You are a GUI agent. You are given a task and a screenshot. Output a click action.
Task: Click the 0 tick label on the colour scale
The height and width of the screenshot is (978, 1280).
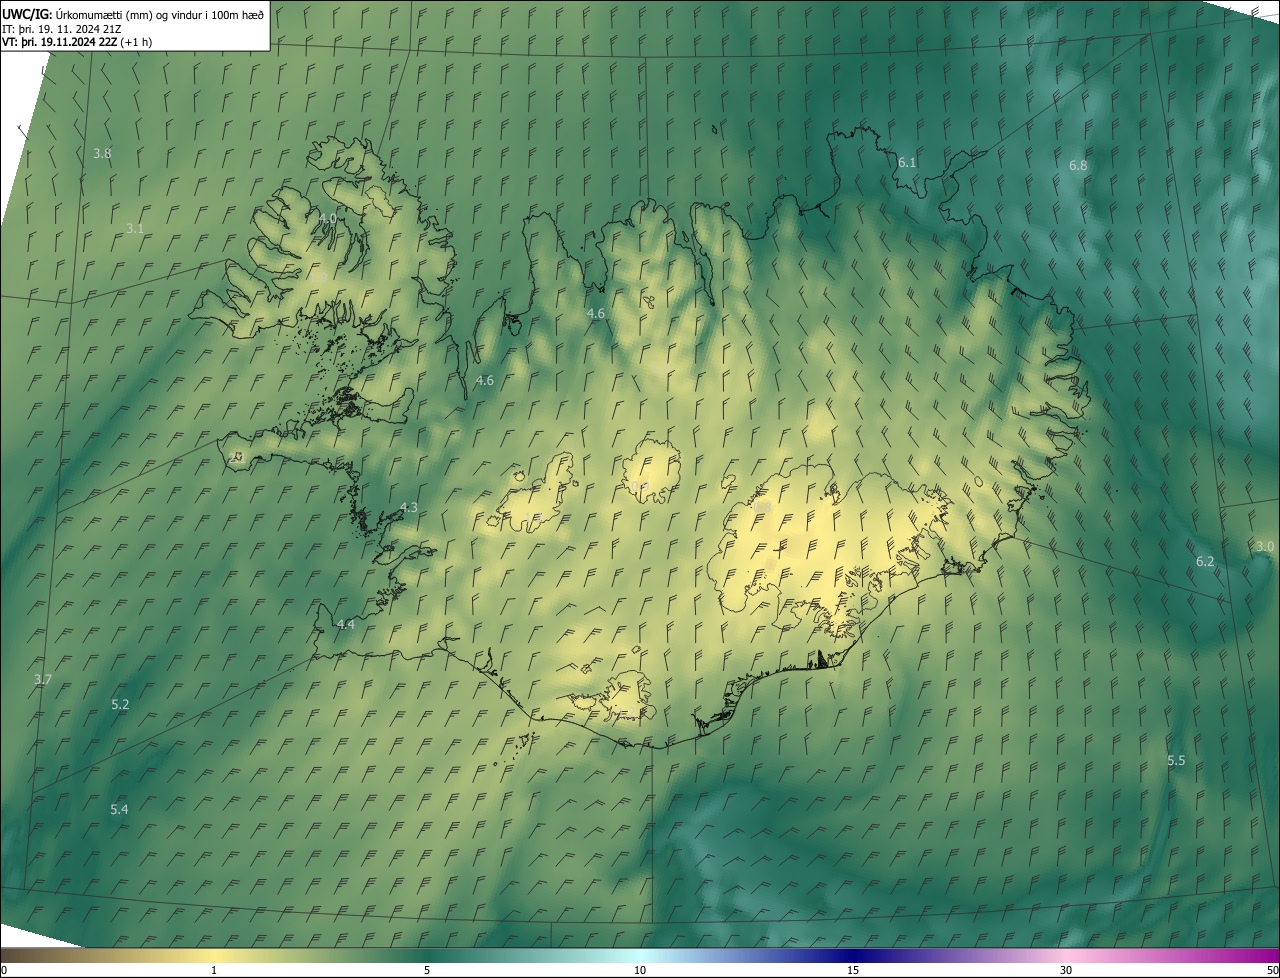coord(4,971)
